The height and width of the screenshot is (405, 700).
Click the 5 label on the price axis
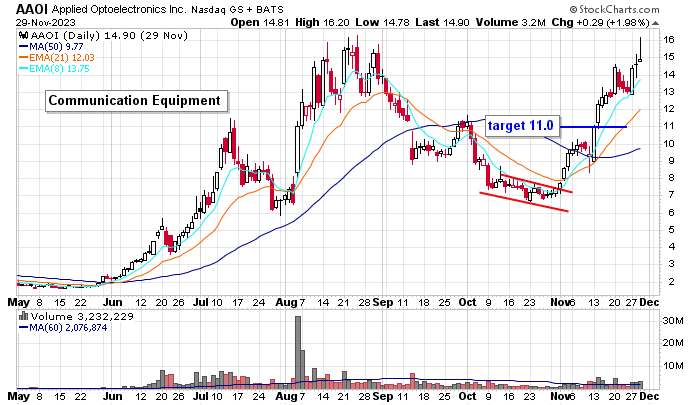[671, 230]
